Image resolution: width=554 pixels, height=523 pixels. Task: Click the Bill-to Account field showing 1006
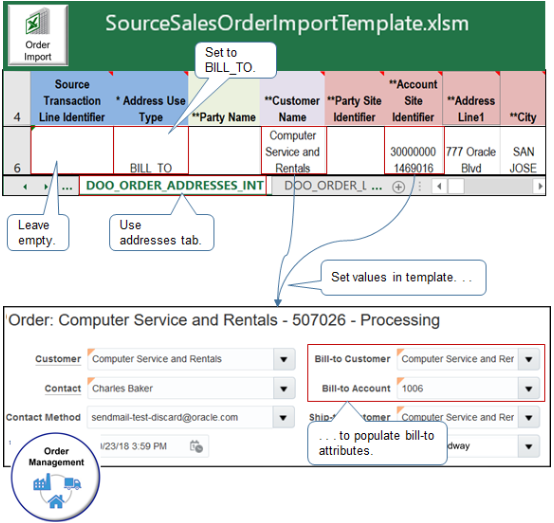tap(458, 389)
